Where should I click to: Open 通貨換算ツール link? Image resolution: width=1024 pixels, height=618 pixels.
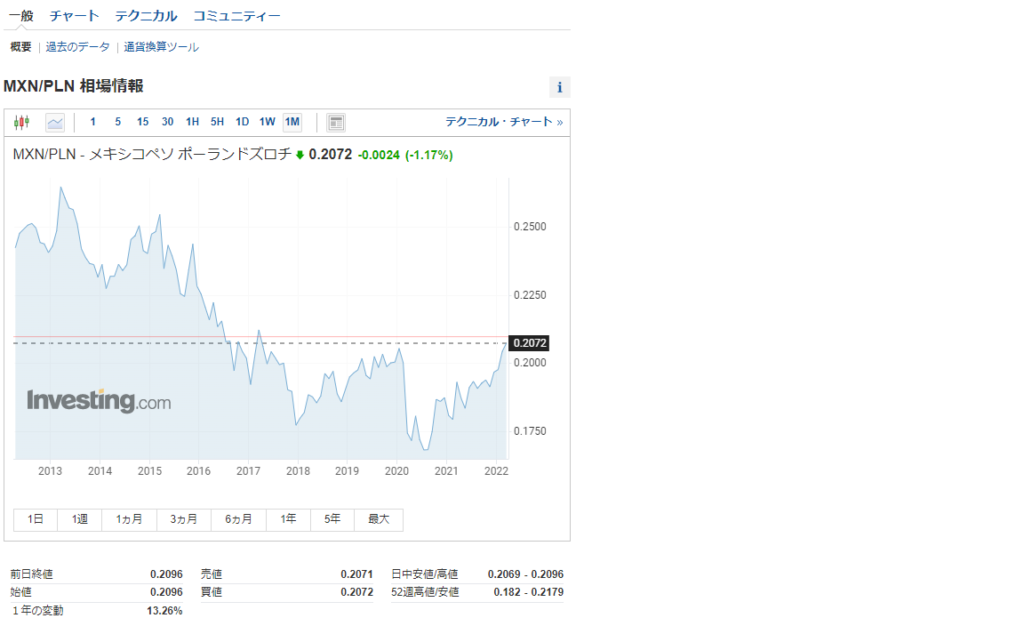tap(161, 47)
